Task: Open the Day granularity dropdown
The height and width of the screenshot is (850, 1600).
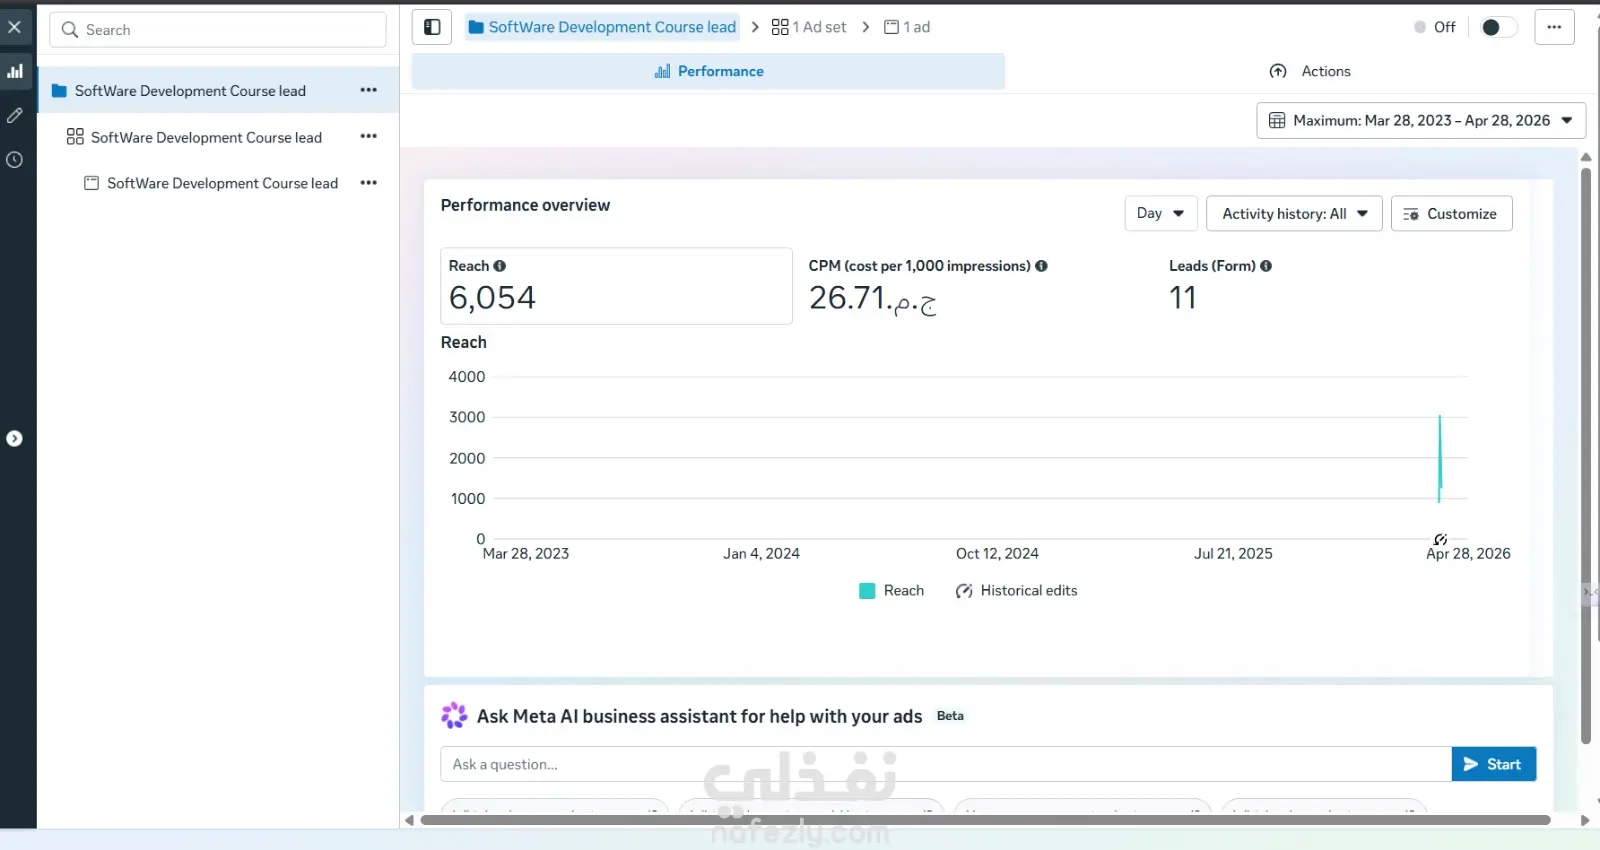Action: coord(1161,213)
